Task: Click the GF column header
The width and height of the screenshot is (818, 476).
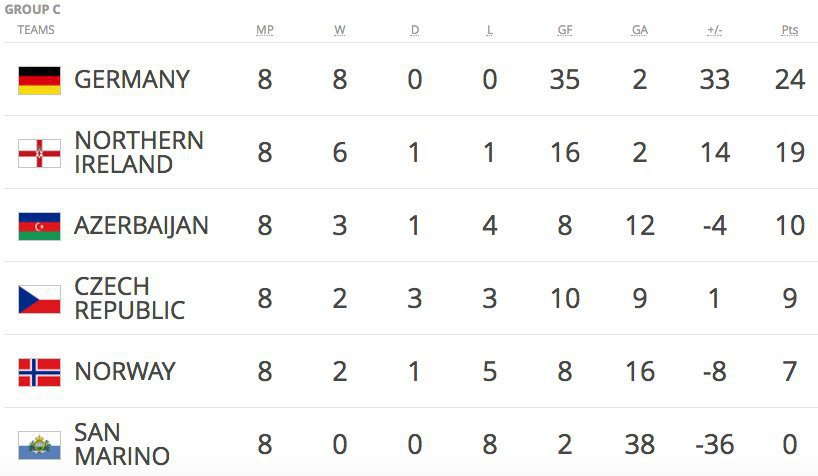Action: [565, 30]
